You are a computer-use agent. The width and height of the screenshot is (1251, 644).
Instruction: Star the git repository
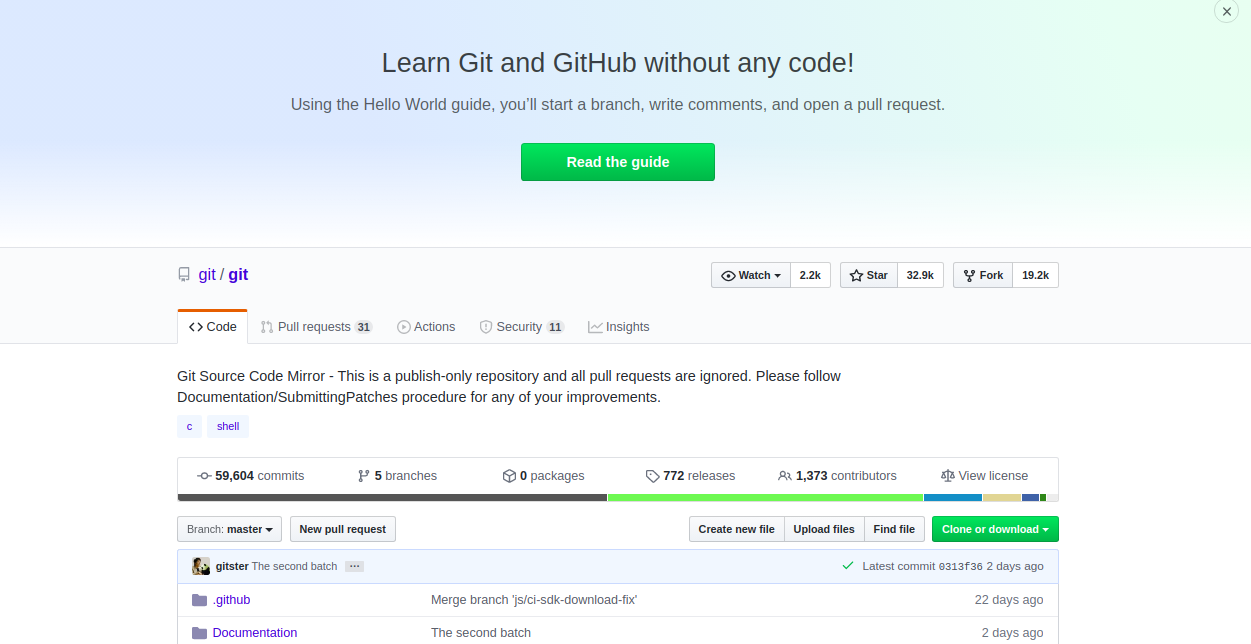click(868, 275)
